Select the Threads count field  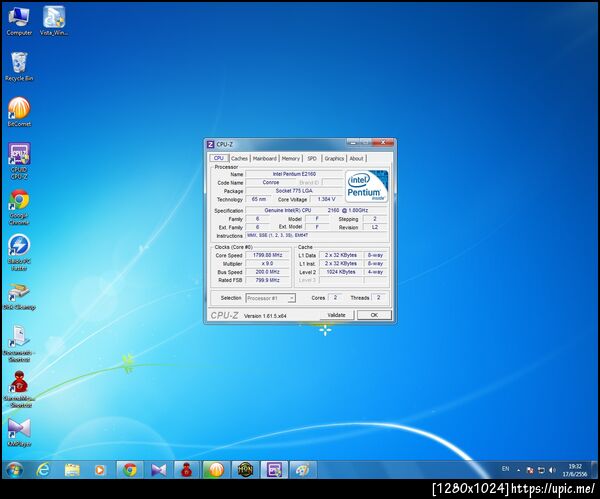(378, 297)
